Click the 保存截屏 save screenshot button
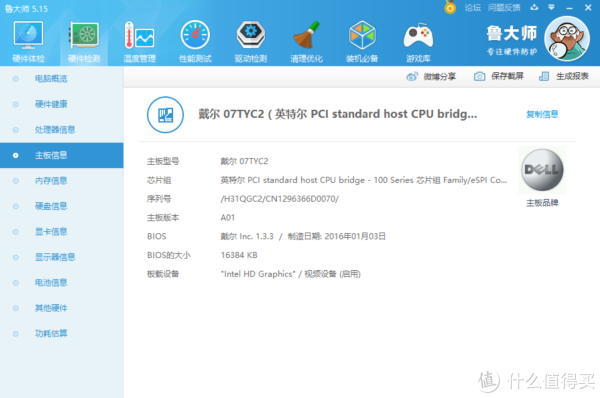 click(x=499, y=77)
